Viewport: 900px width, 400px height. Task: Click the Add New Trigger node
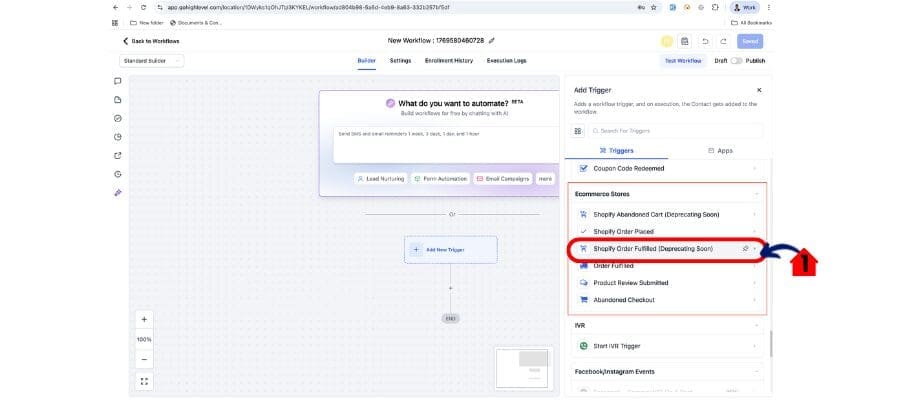[451, 250]
